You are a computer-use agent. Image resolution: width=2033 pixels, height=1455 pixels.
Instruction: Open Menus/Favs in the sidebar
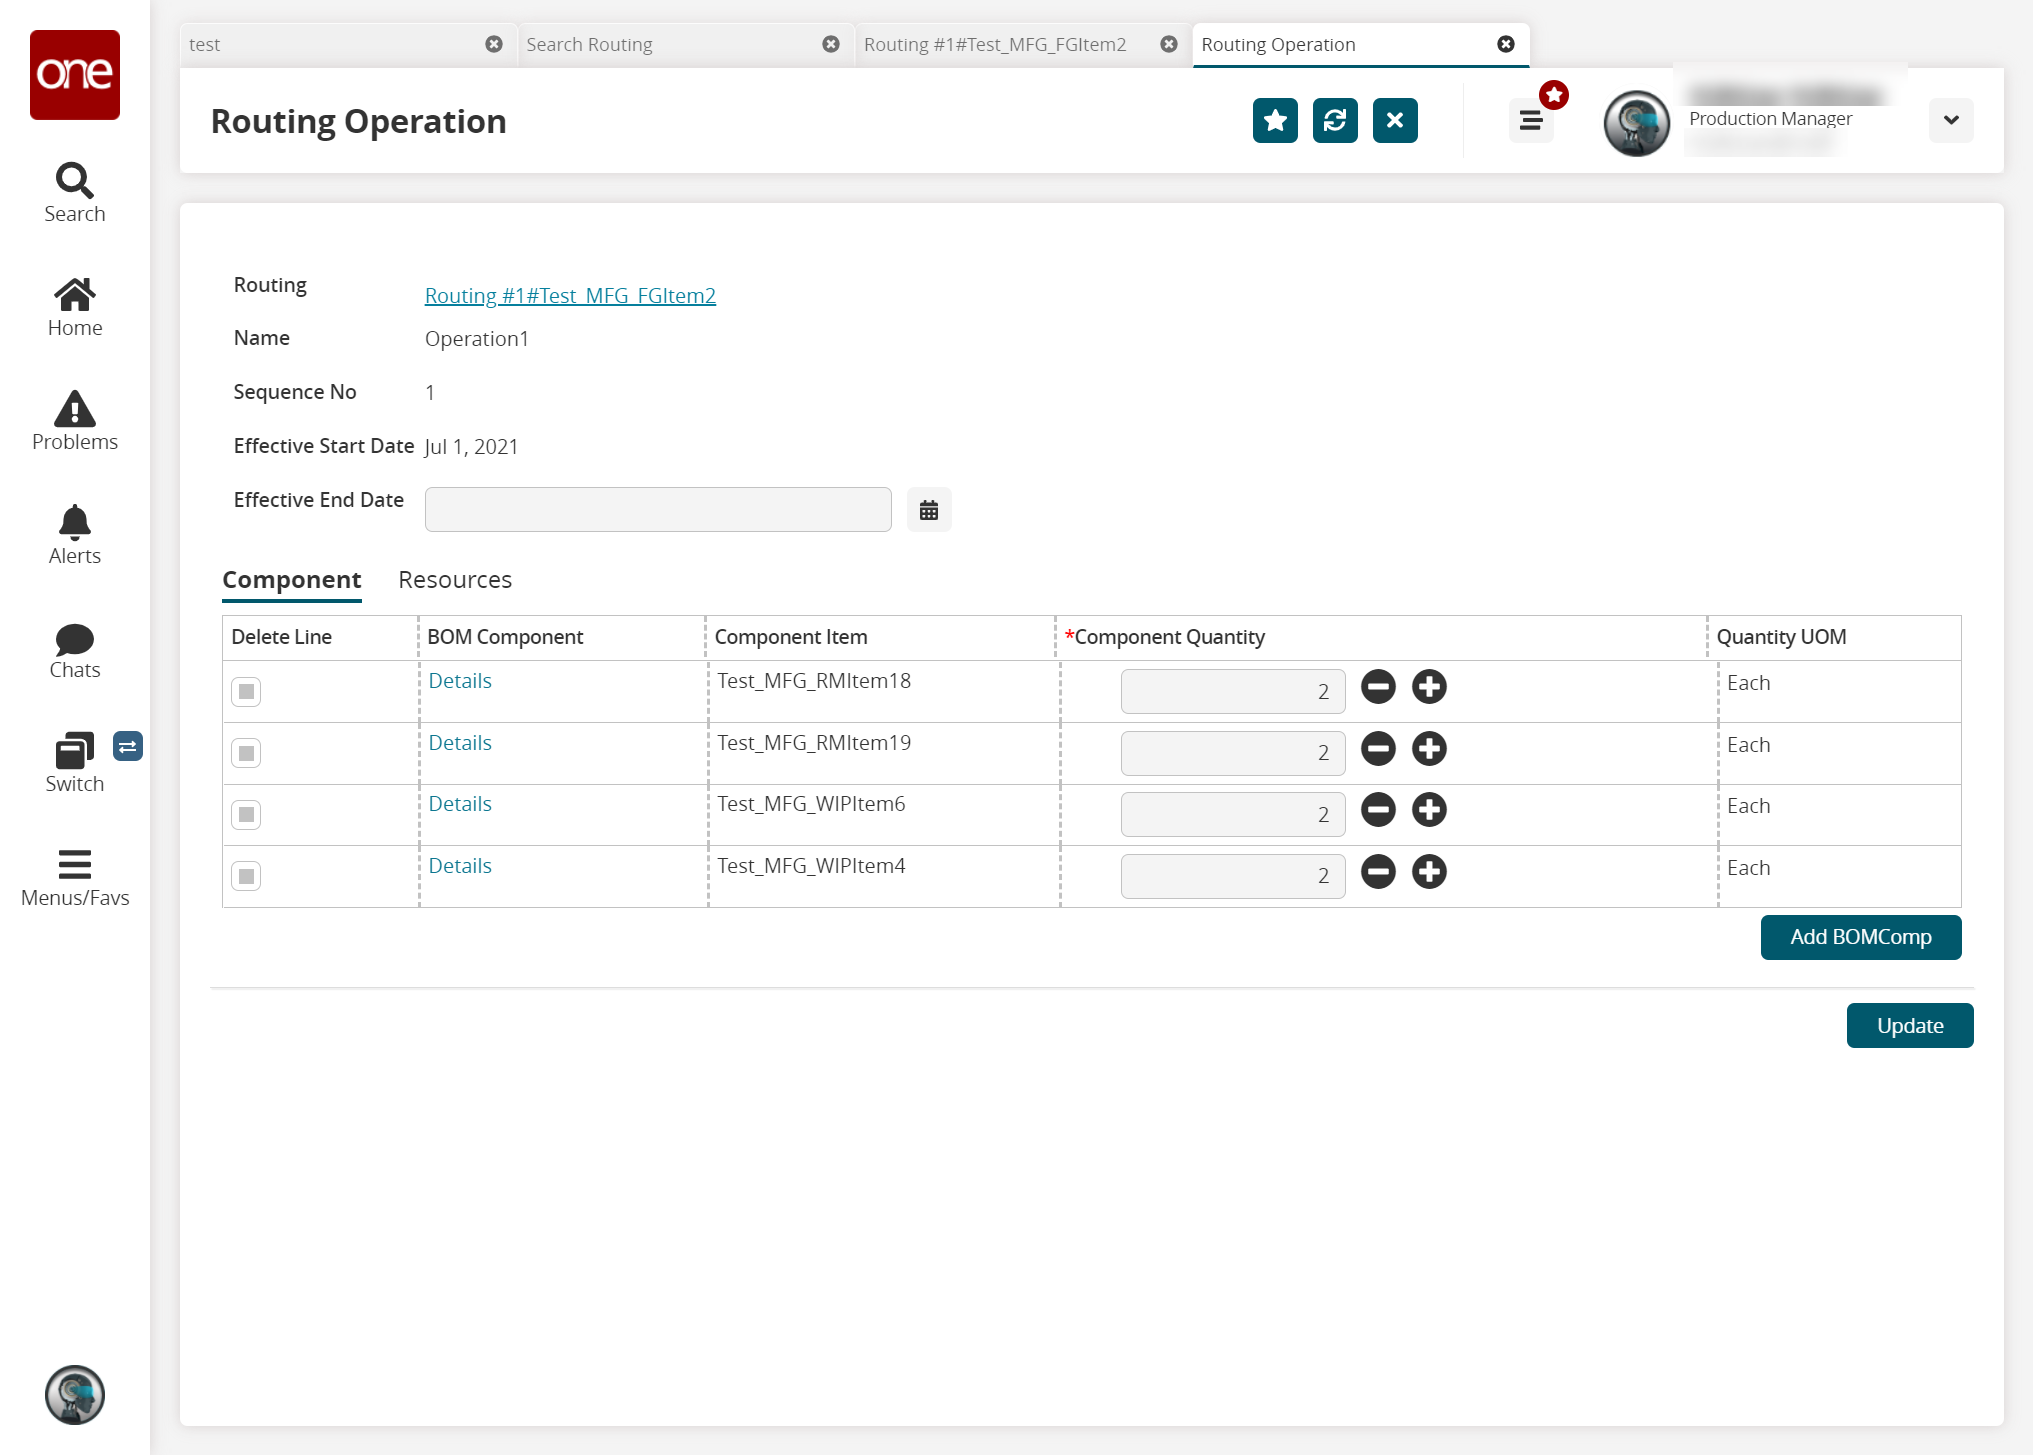coord(75,877)
